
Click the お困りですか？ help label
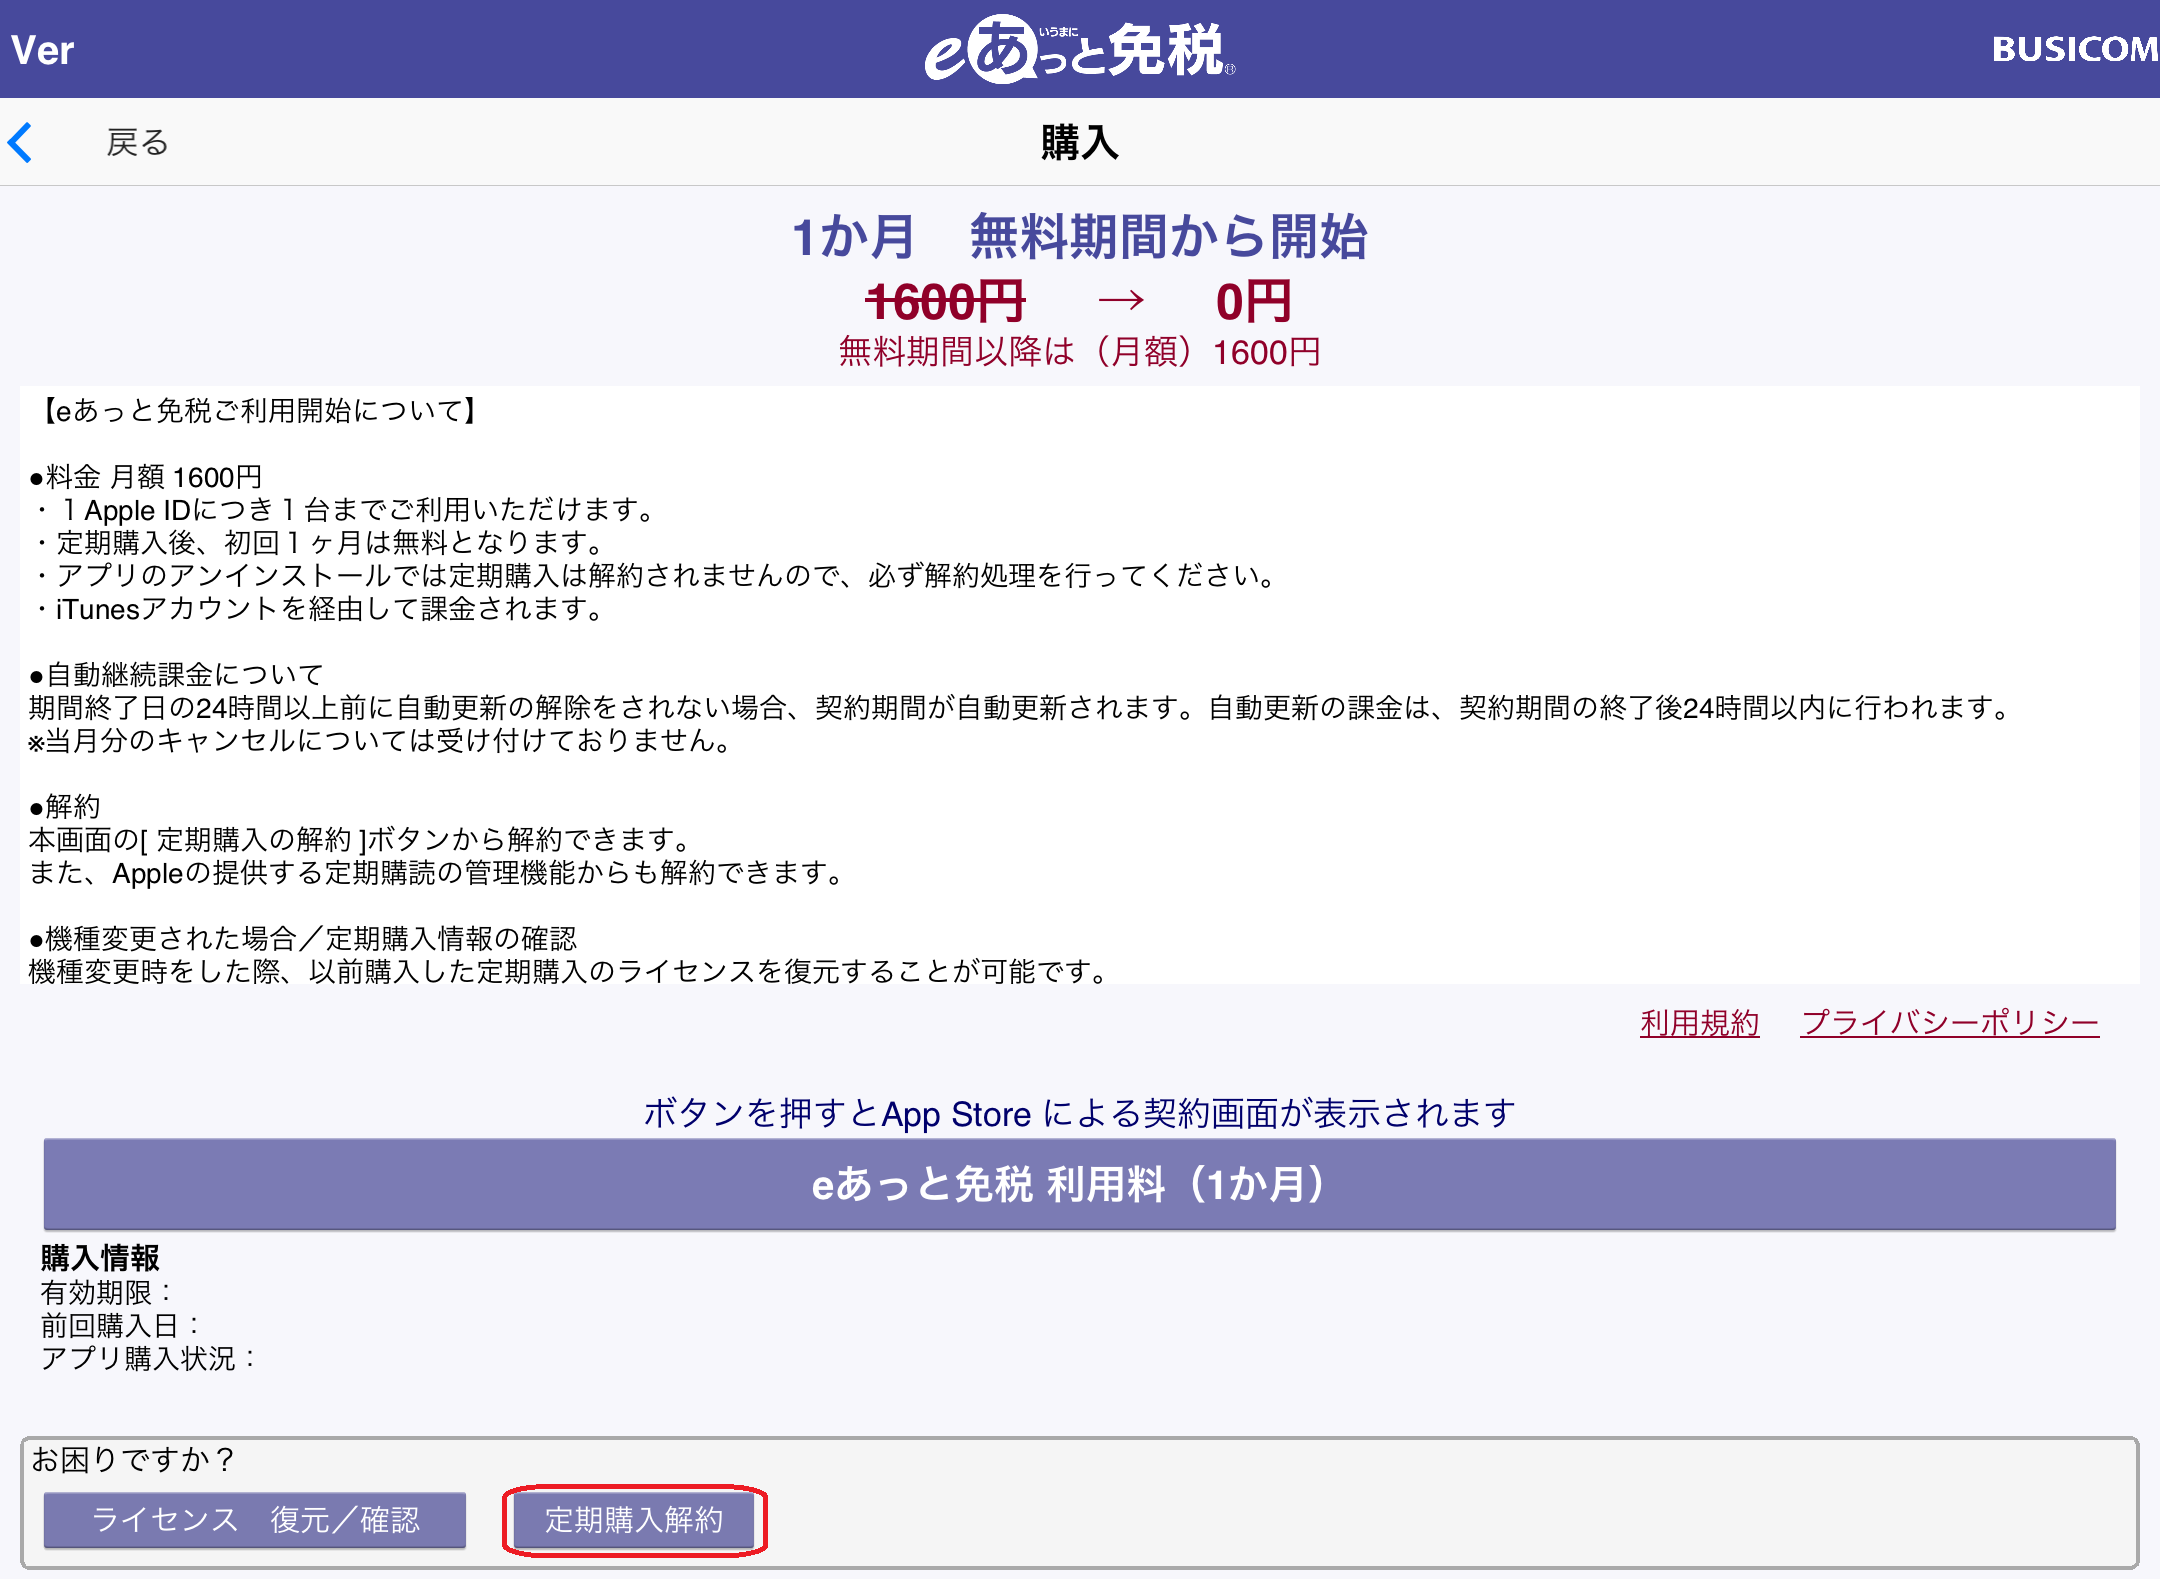coord(134,1460)
